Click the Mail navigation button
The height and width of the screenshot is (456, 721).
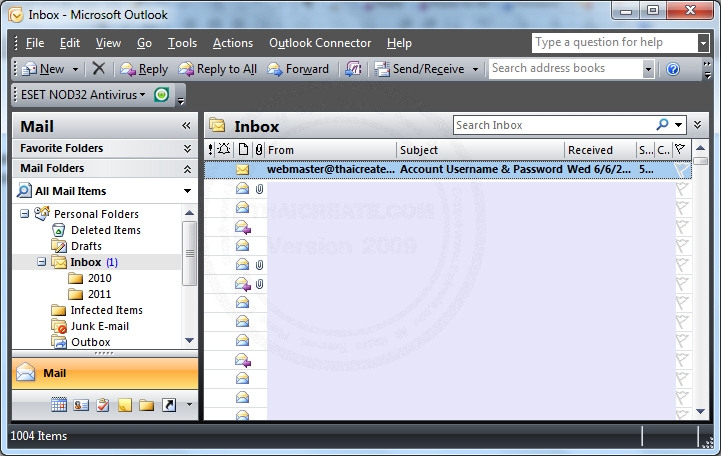pos(105,373)
